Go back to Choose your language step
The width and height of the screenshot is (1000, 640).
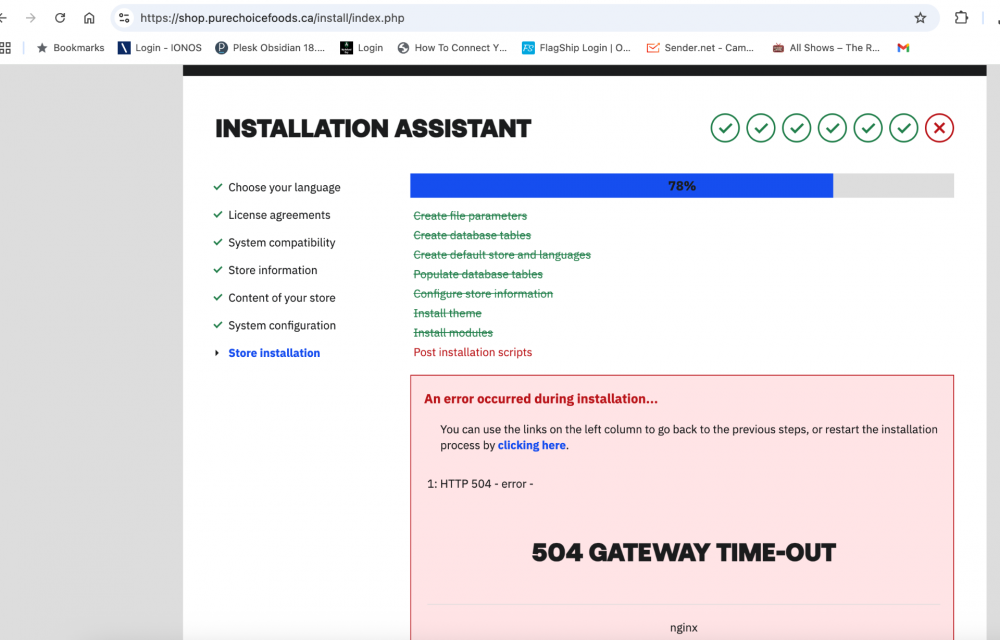pos(284,187)
